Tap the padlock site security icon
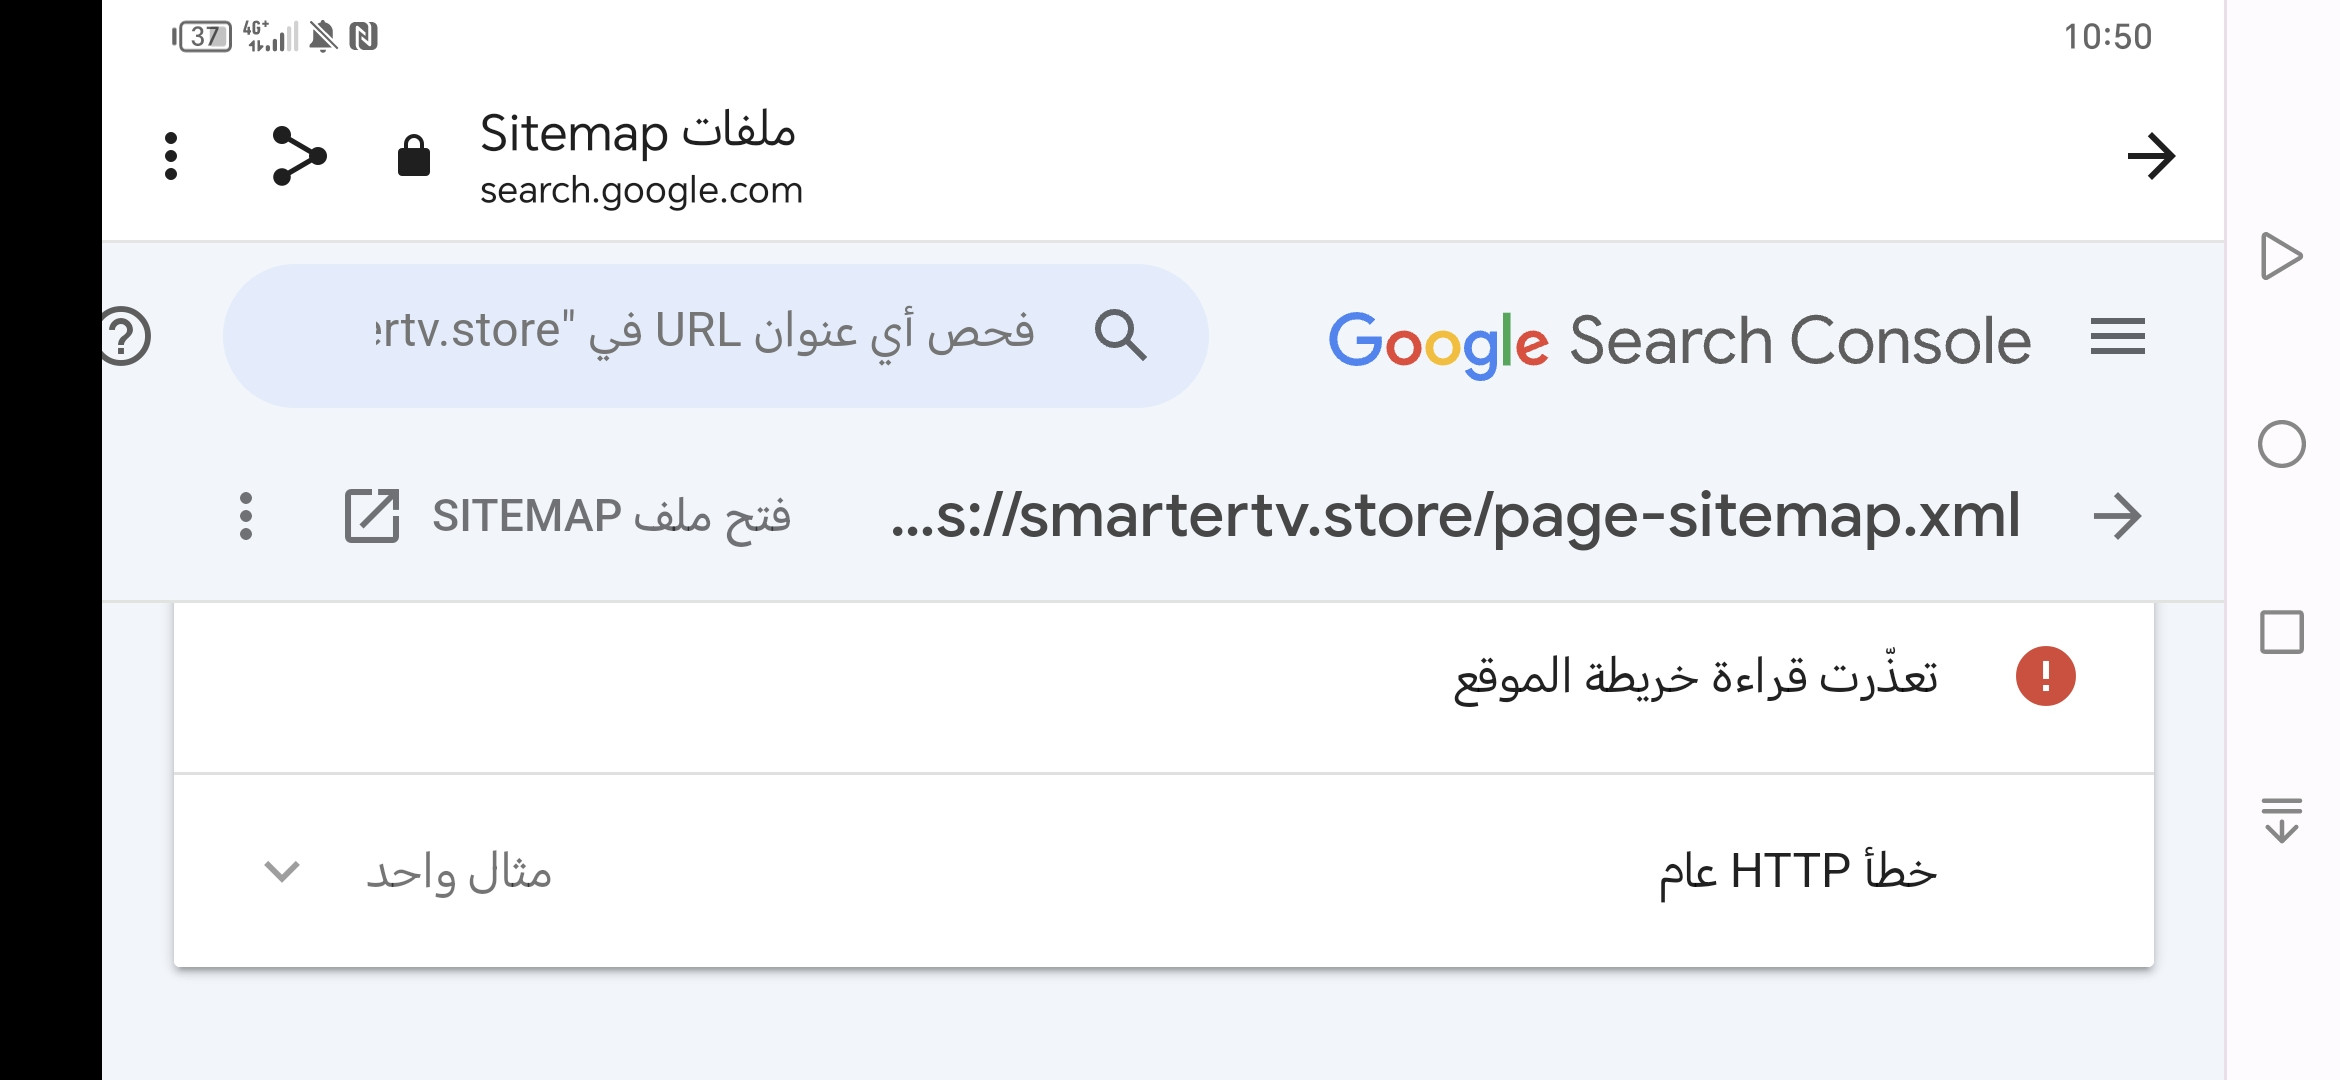The image size is (2340, 1080). click(413, 156)
